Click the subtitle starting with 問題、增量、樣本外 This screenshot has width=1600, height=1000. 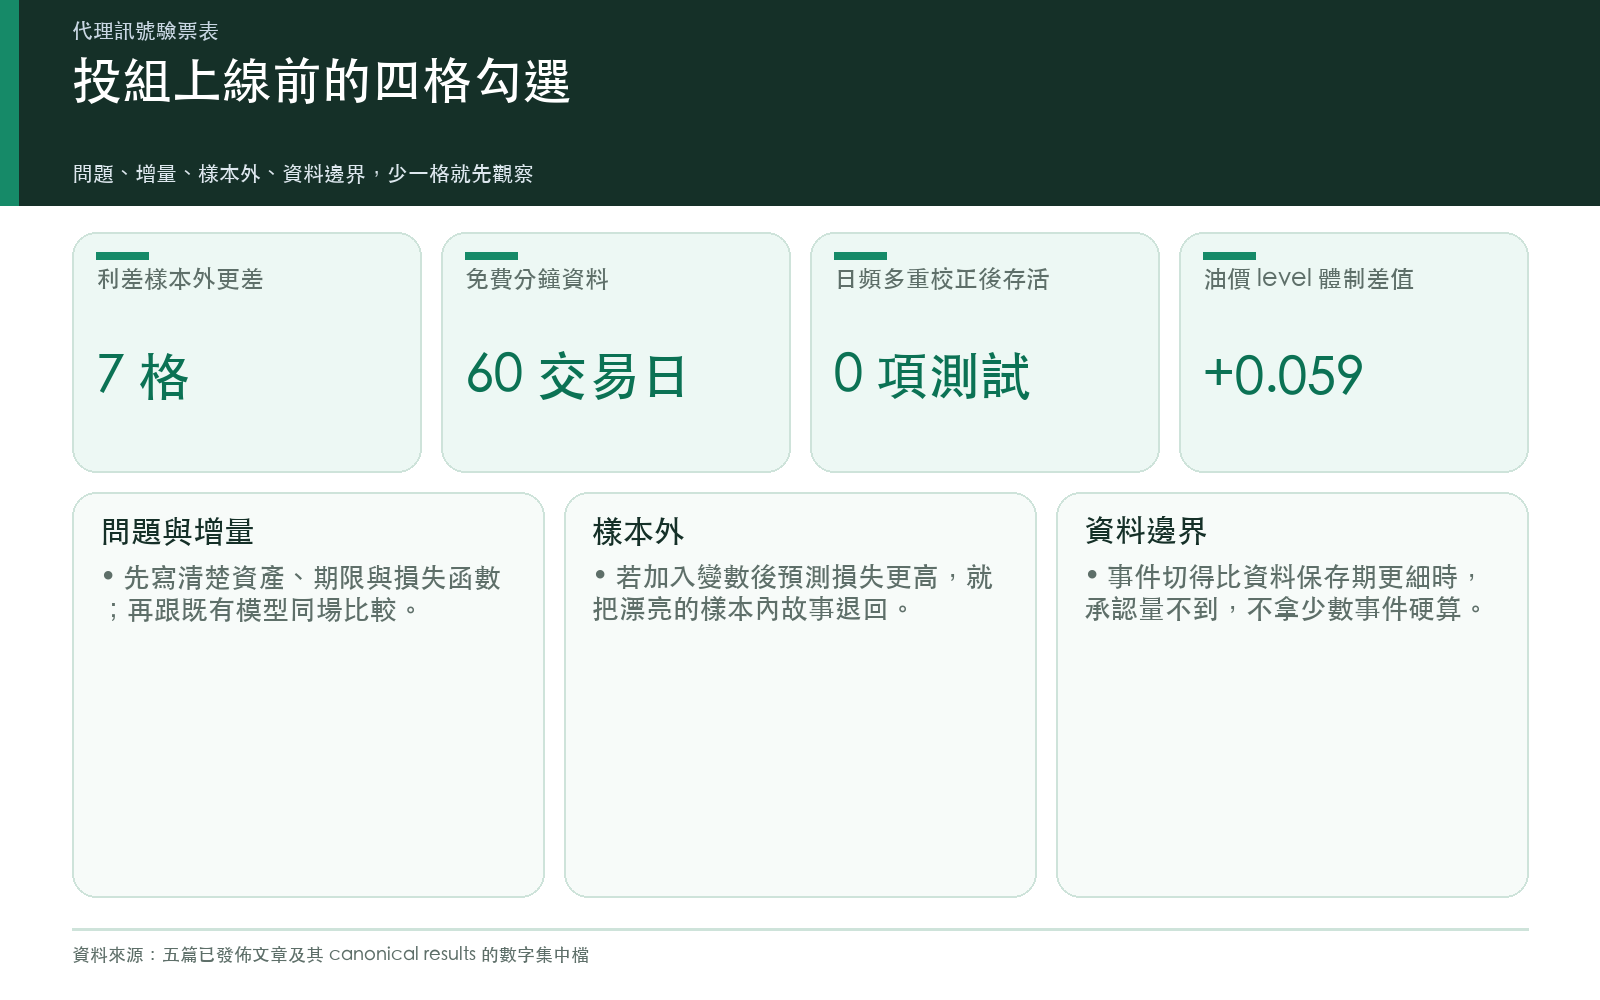(x=303, y=174)
